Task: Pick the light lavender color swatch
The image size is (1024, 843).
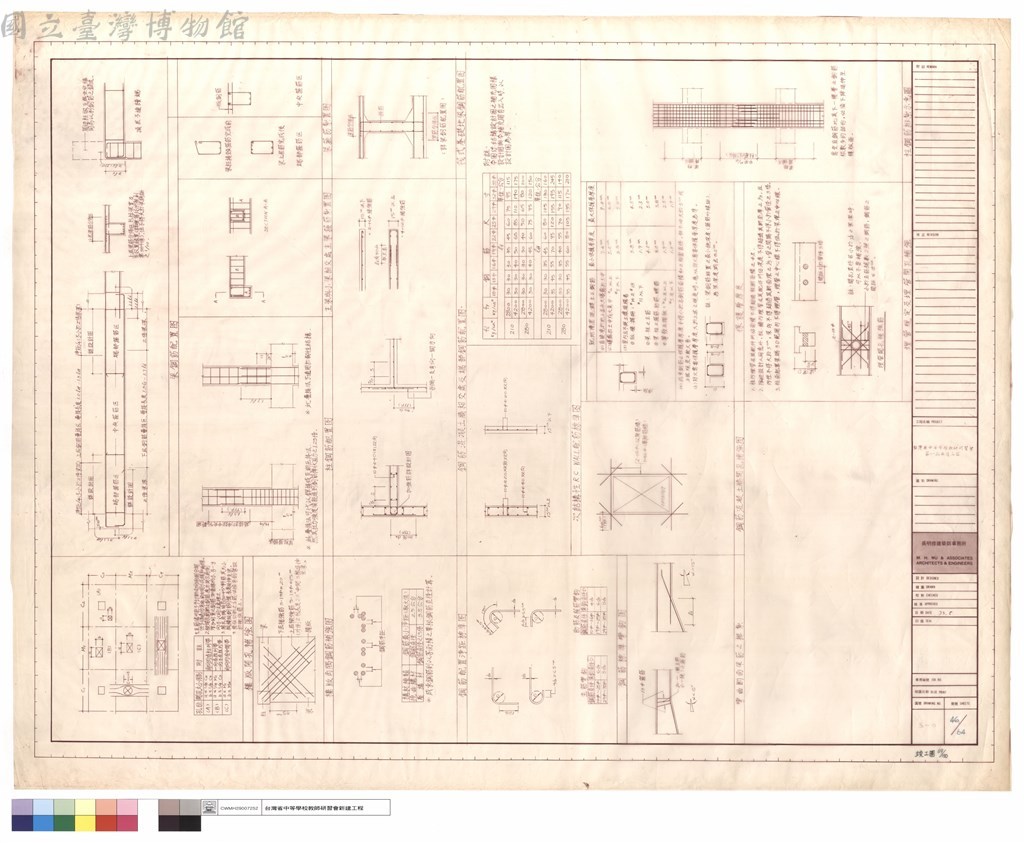Action: tap(22, 807)
